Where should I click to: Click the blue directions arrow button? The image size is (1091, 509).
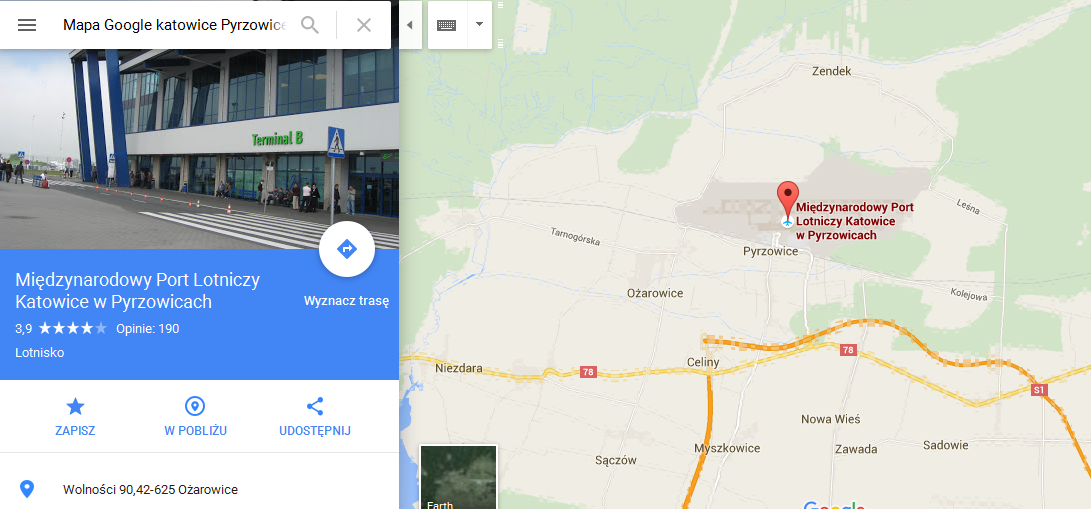347,249
